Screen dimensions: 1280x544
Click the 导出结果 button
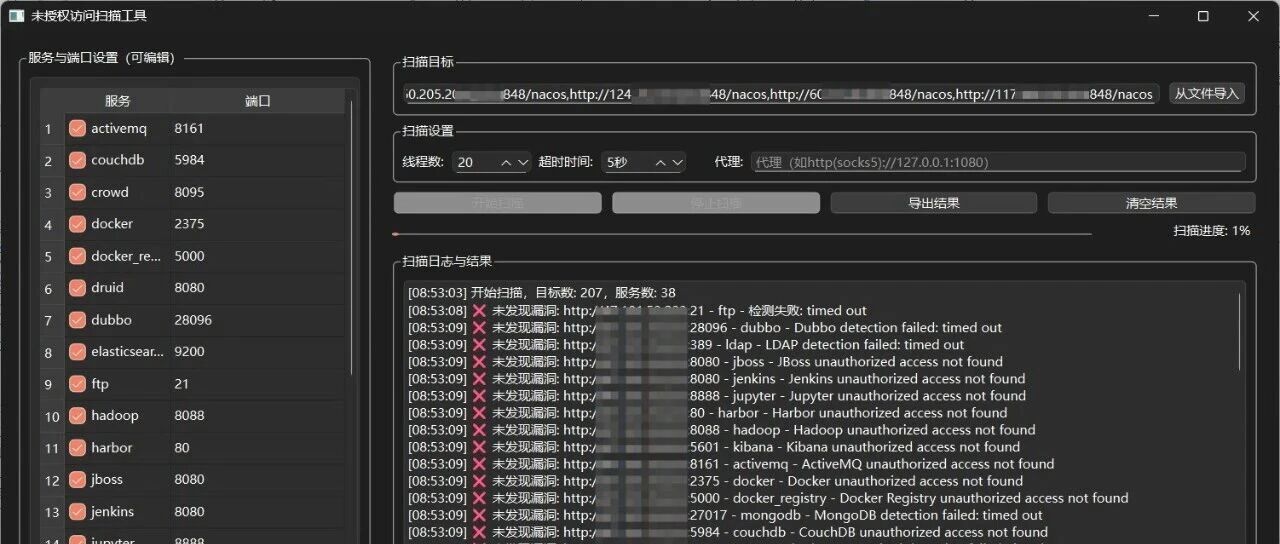pyautogui.click(x=933, y=203)
